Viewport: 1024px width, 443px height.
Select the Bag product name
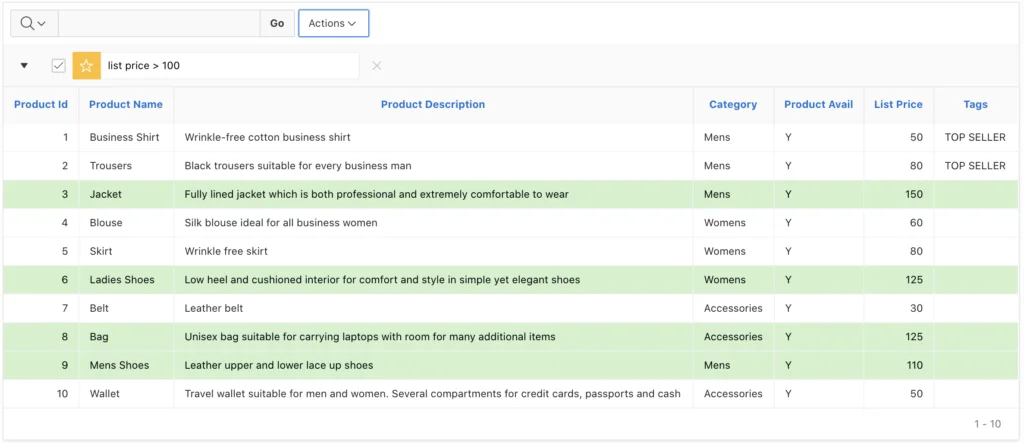(99, 336)
